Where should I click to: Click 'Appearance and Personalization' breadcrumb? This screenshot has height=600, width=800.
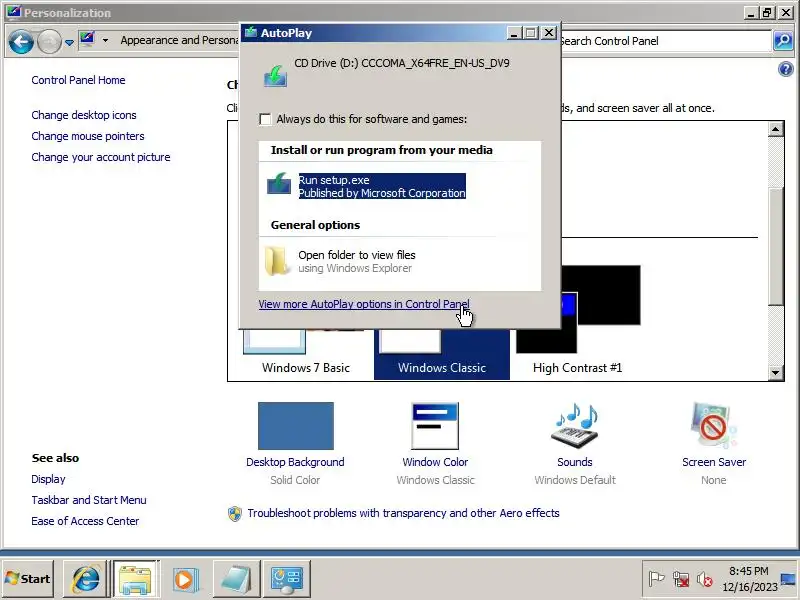pyautogui.click(x=179, y=40)
